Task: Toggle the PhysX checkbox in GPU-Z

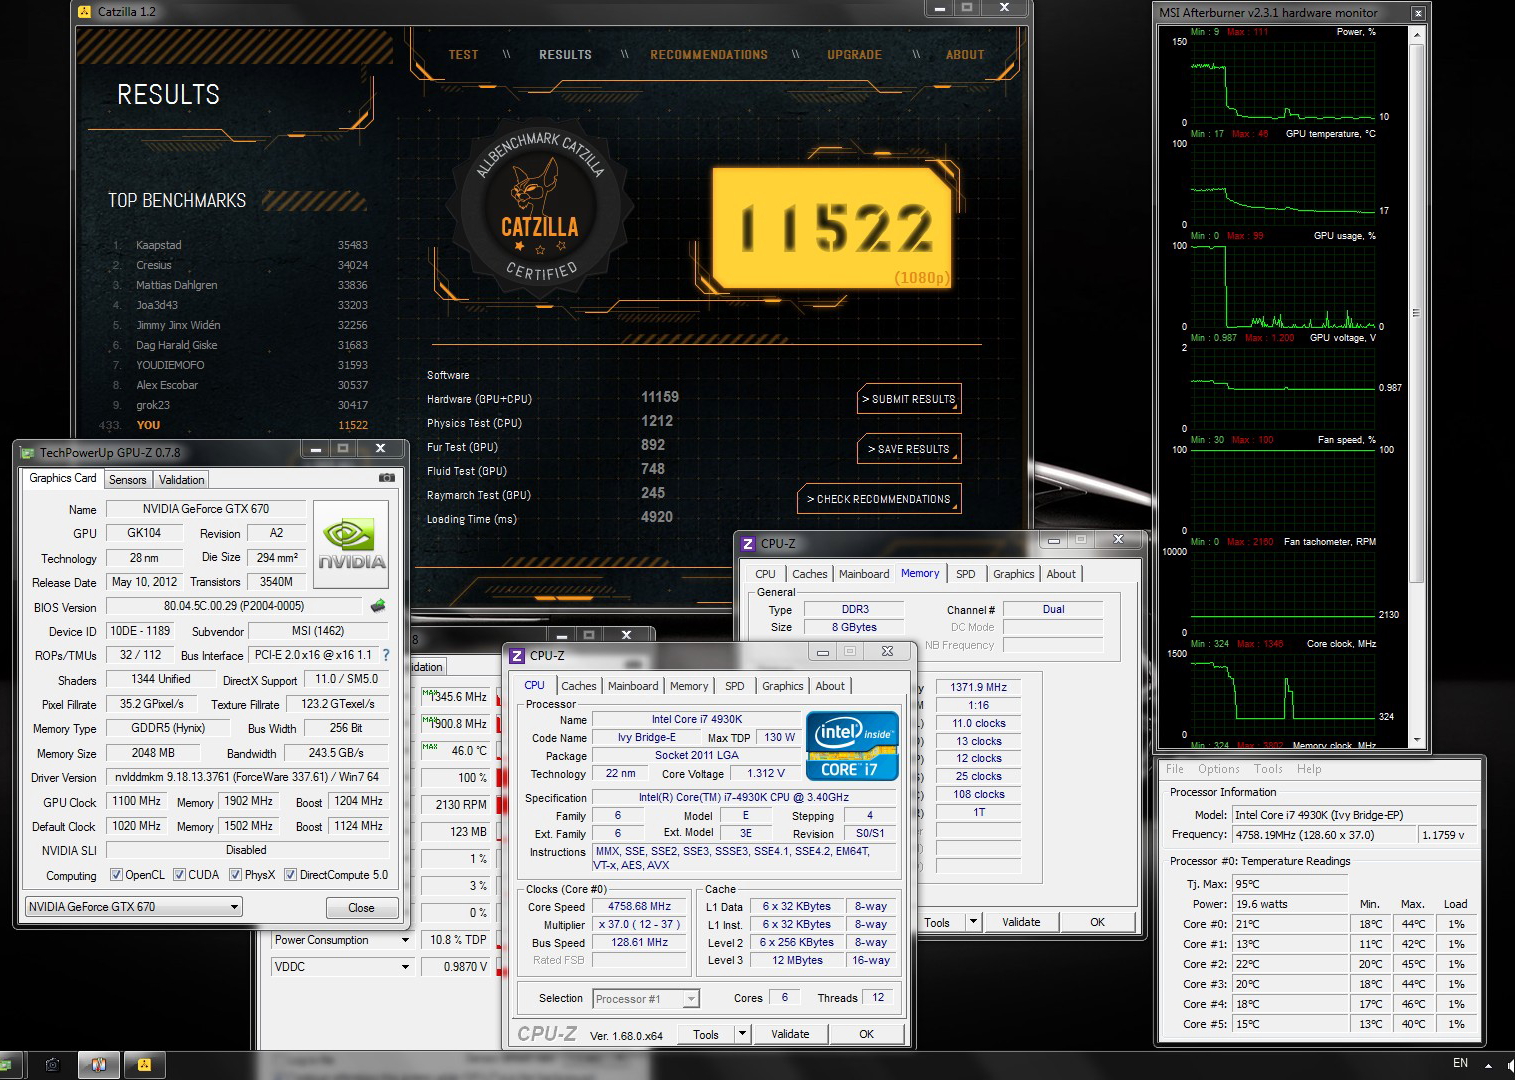Action: 236,875
